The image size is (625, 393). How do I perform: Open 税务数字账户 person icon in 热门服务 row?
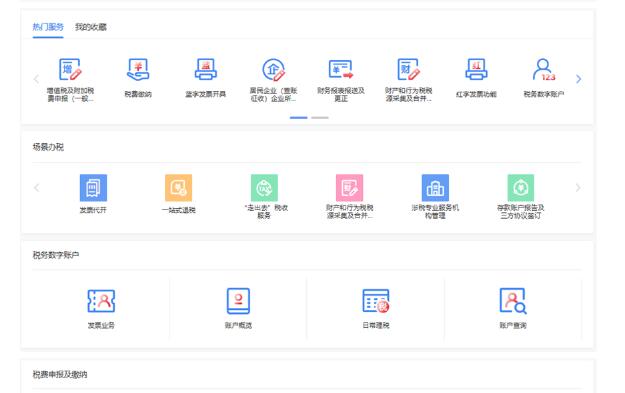[x=544, y=69]
